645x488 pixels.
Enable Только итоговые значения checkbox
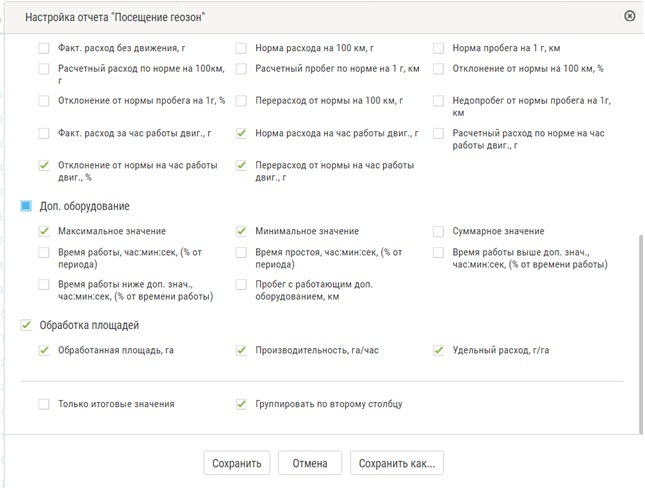coord(43,404)
